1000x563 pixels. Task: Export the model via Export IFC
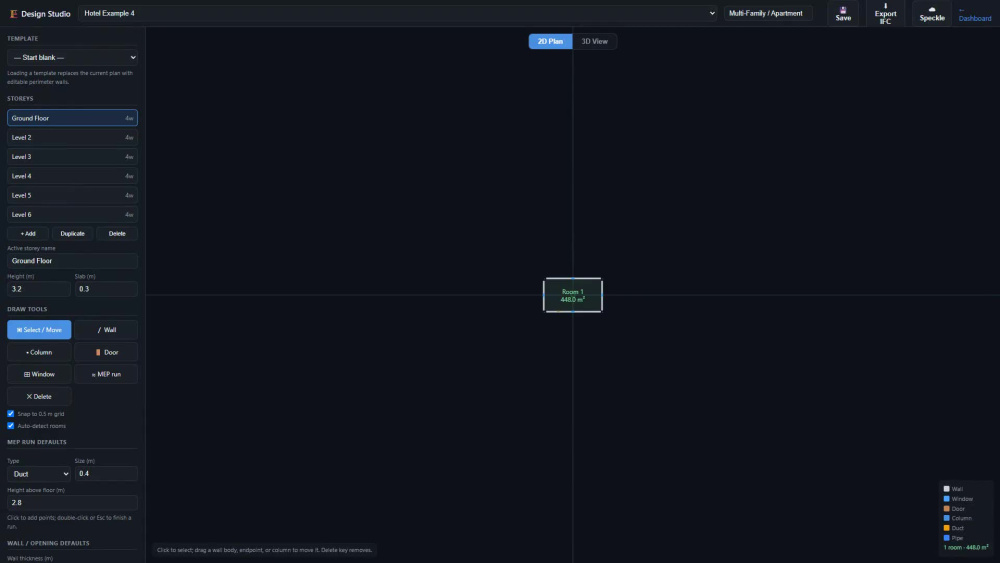coord(885,13)
